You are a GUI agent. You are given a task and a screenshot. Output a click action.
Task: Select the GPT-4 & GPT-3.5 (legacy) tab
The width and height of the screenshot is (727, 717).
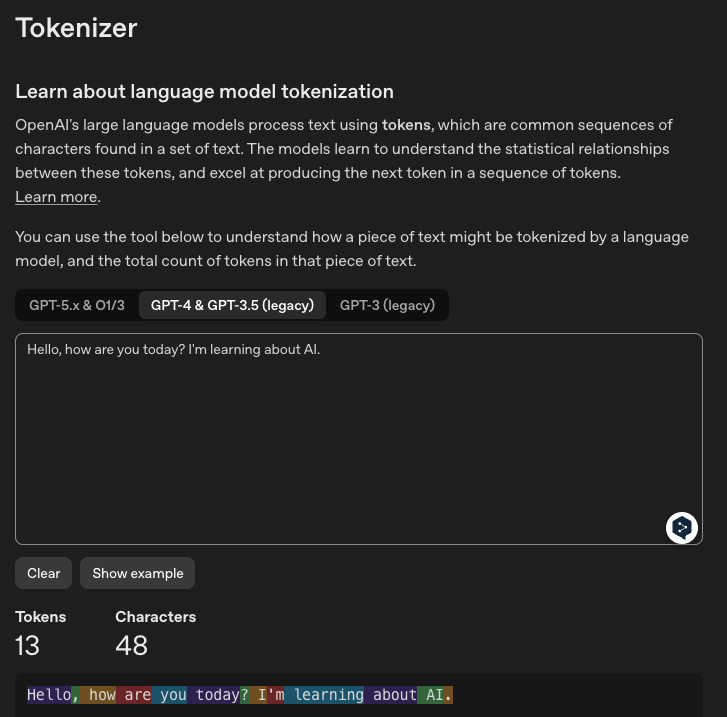pyautogui.click(x=232, y=305)
